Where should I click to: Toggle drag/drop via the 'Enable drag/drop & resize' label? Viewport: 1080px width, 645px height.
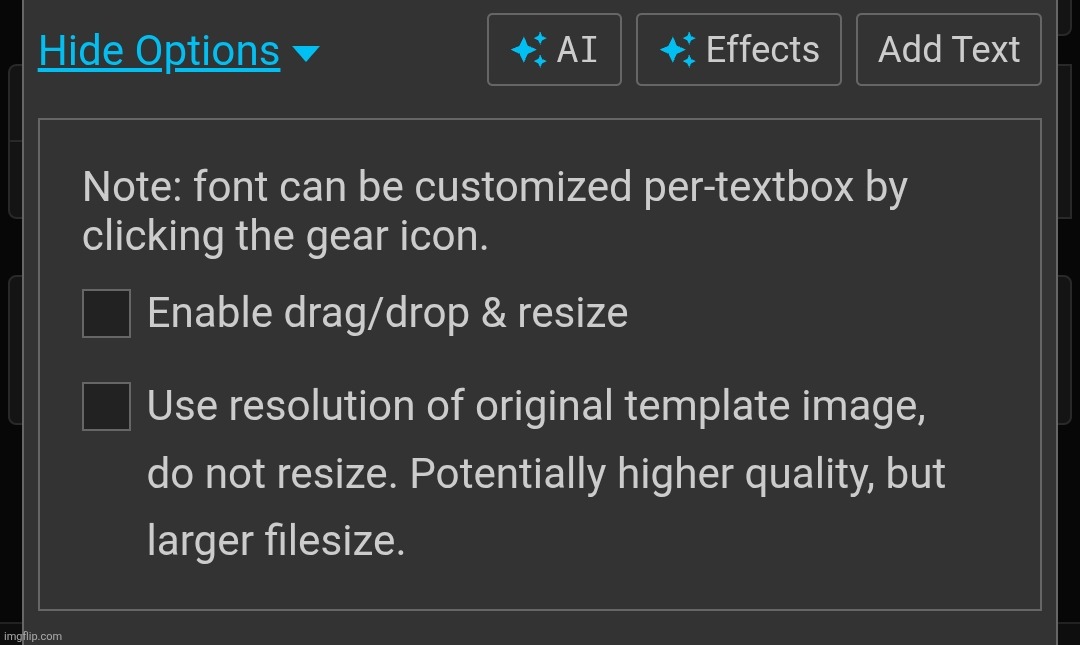coord(388,314)
